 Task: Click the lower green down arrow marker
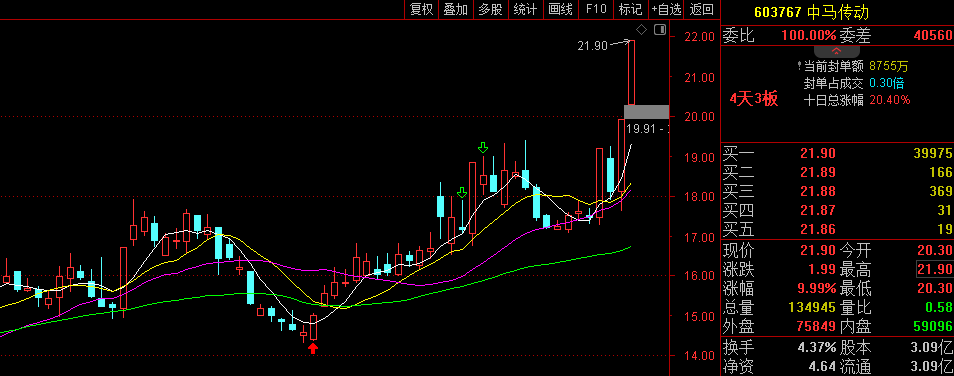coord(462,193)
